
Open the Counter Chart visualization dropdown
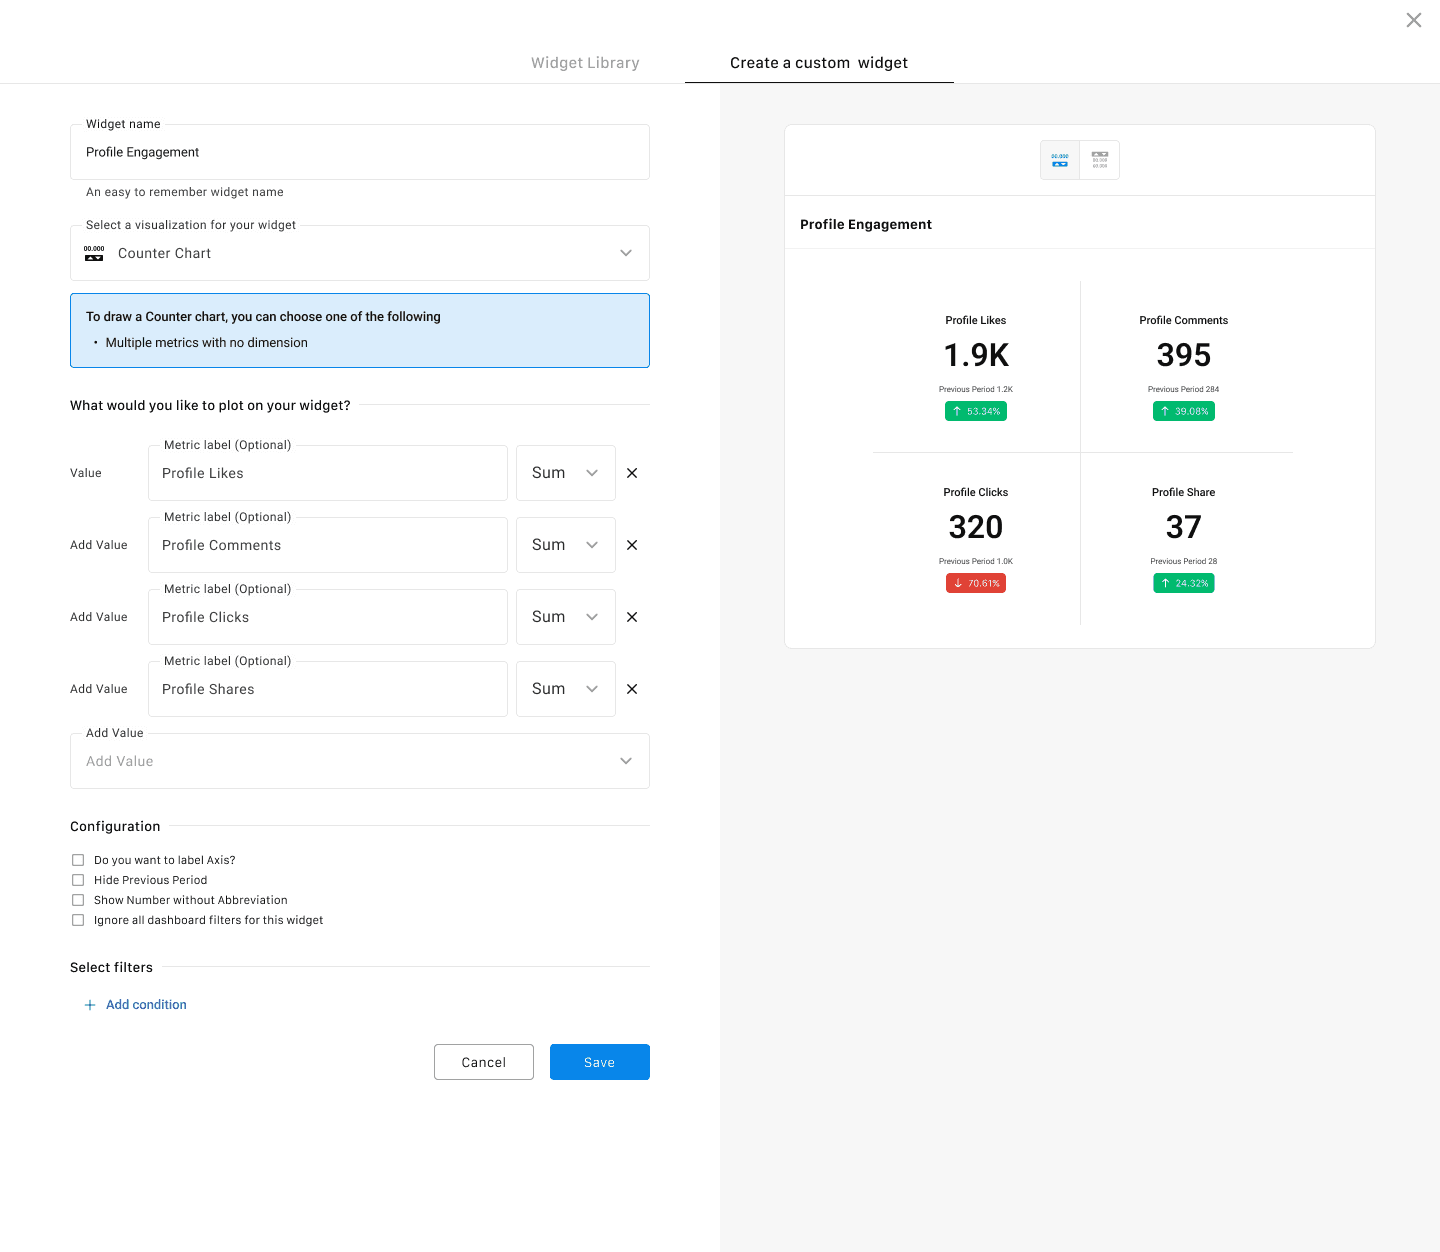tap(360, 253)
